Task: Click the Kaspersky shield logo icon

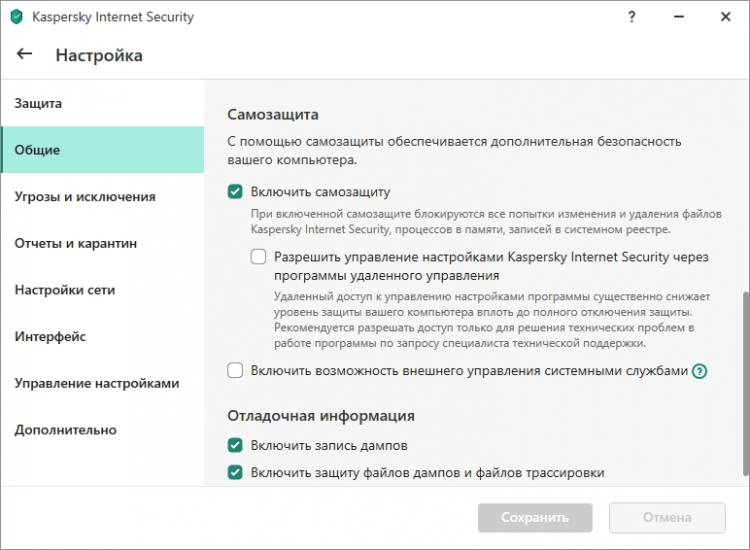Action: point(16,17)
